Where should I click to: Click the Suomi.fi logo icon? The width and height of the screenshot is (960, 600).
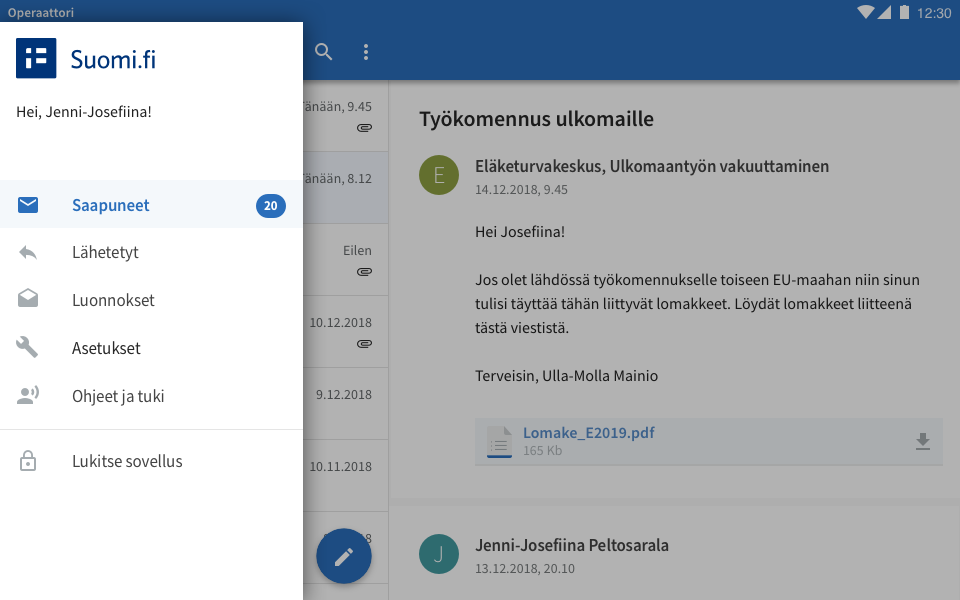[36, 58]
